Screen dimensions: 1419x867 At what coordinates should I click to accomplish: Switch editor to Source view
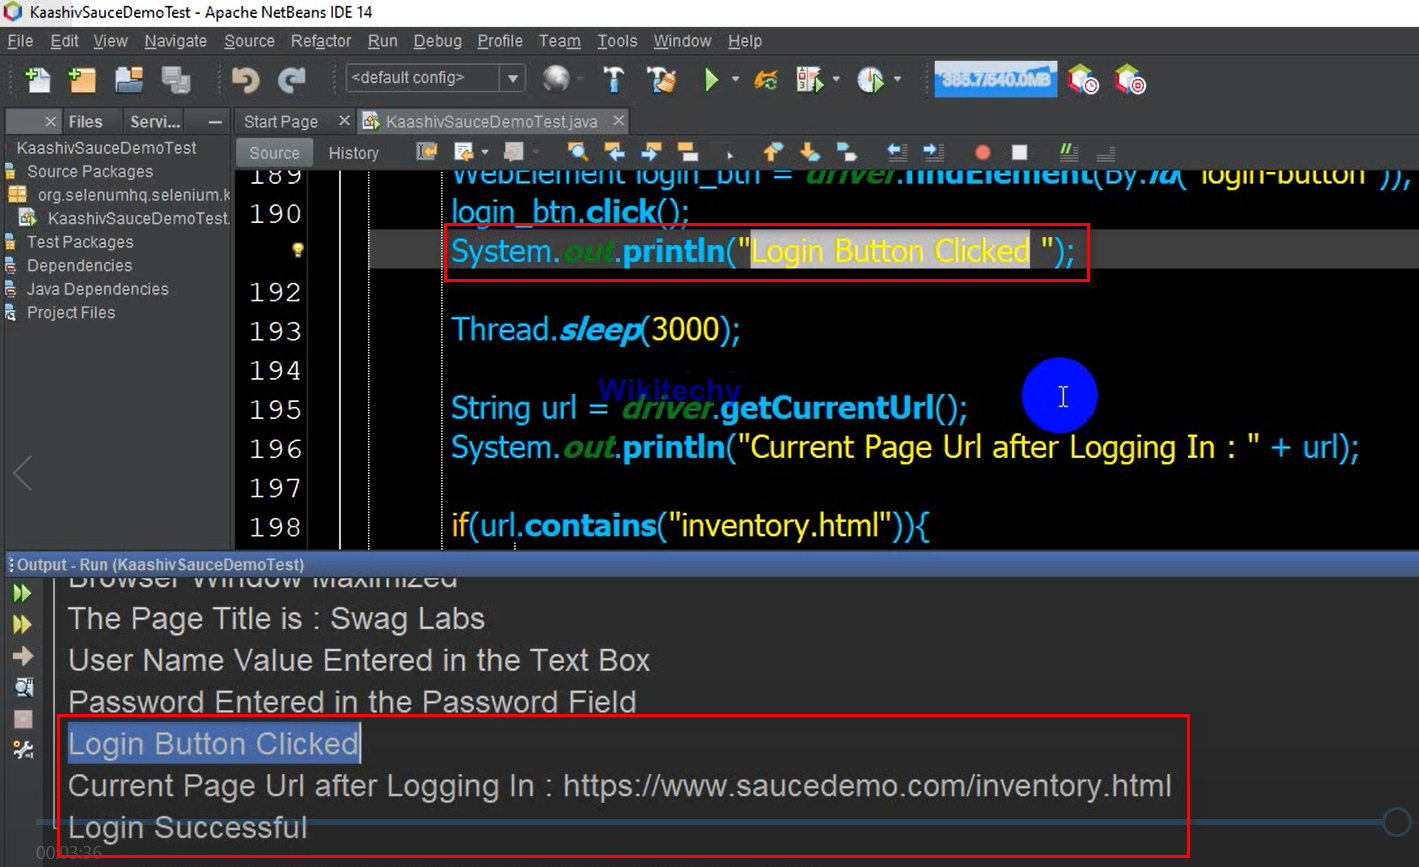274,153
